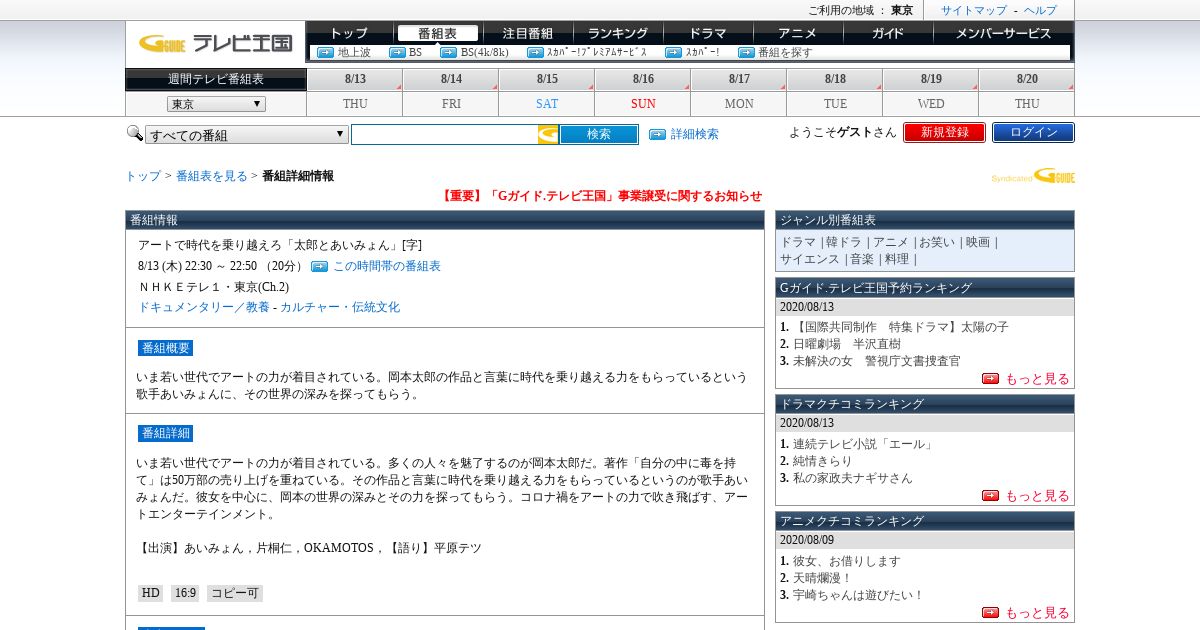Select the 番組表 tab

[437, 33]
